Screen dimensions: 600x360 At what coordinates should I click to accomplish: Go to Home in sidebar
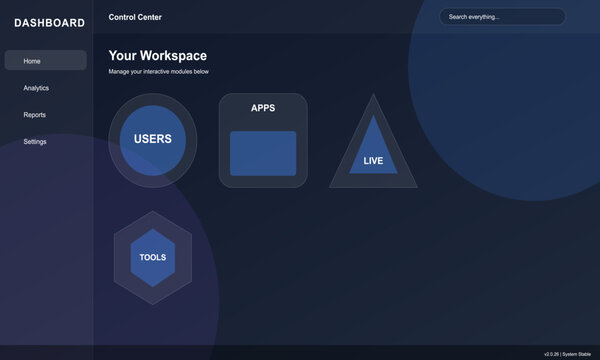click(x=46, y=60)
